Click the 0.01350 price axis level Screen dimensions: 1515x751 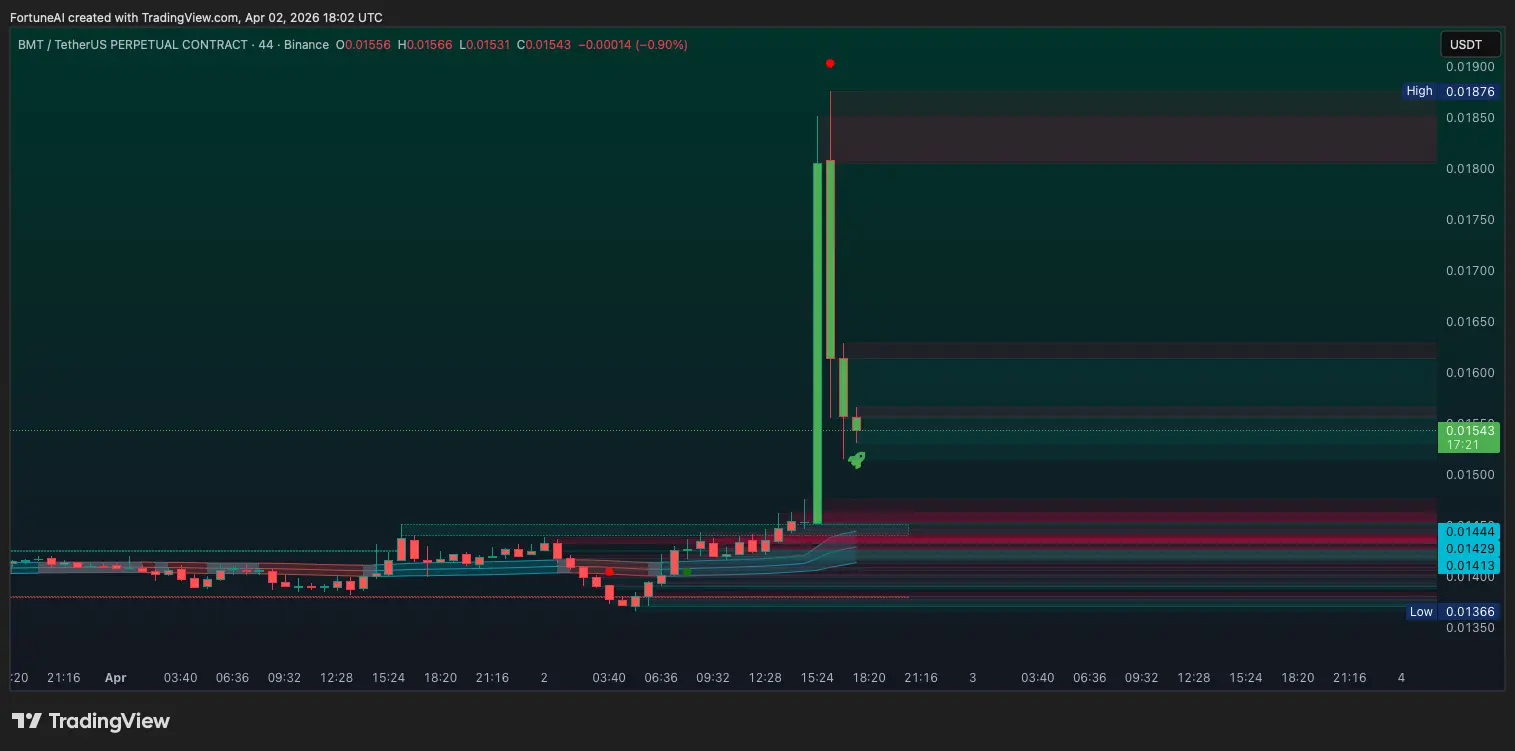(1470, 628)
